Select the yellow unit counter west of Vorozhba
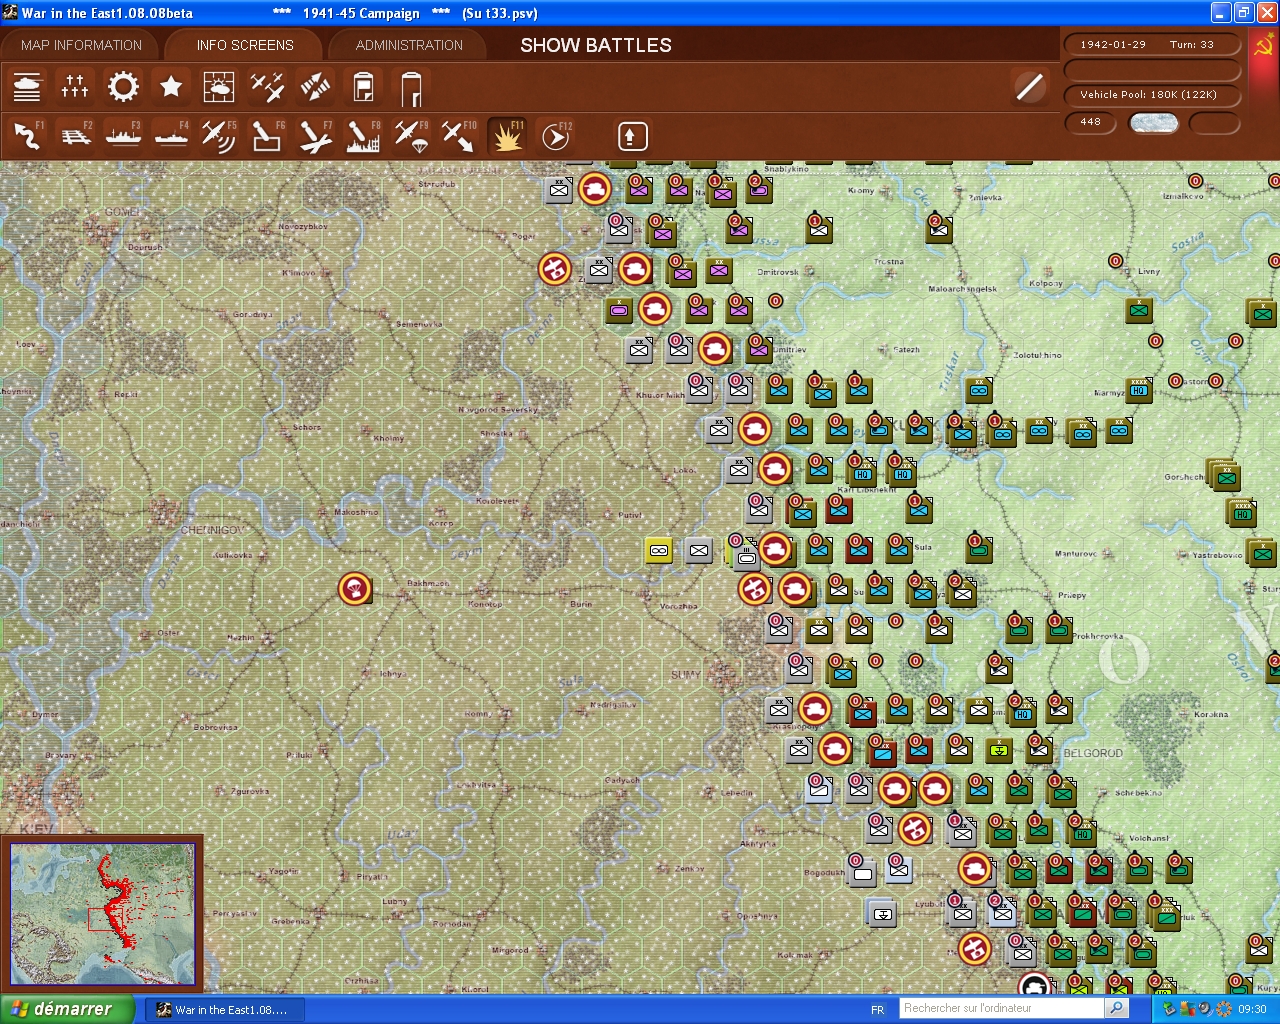1280x1024 pixels. click(x=659, y=550)
